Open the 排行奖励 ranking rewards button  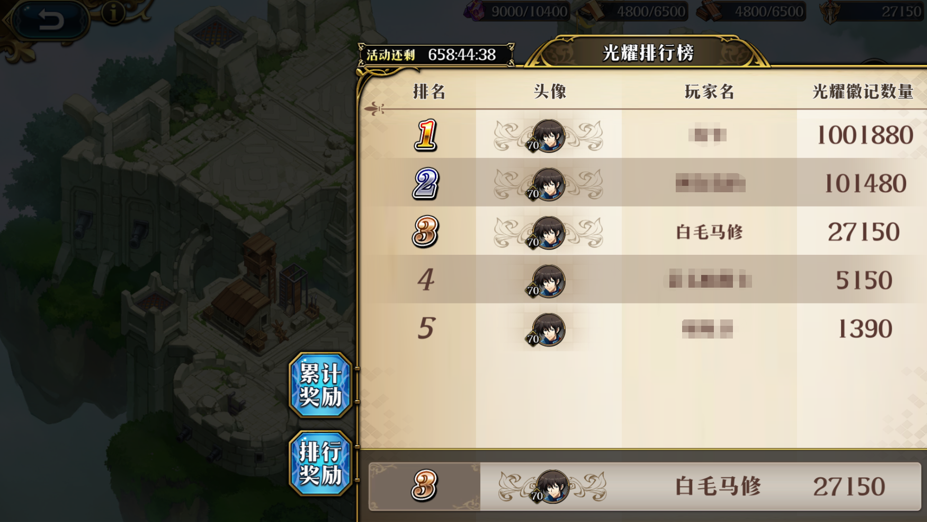pyautogui.click(x=320, y=463)
